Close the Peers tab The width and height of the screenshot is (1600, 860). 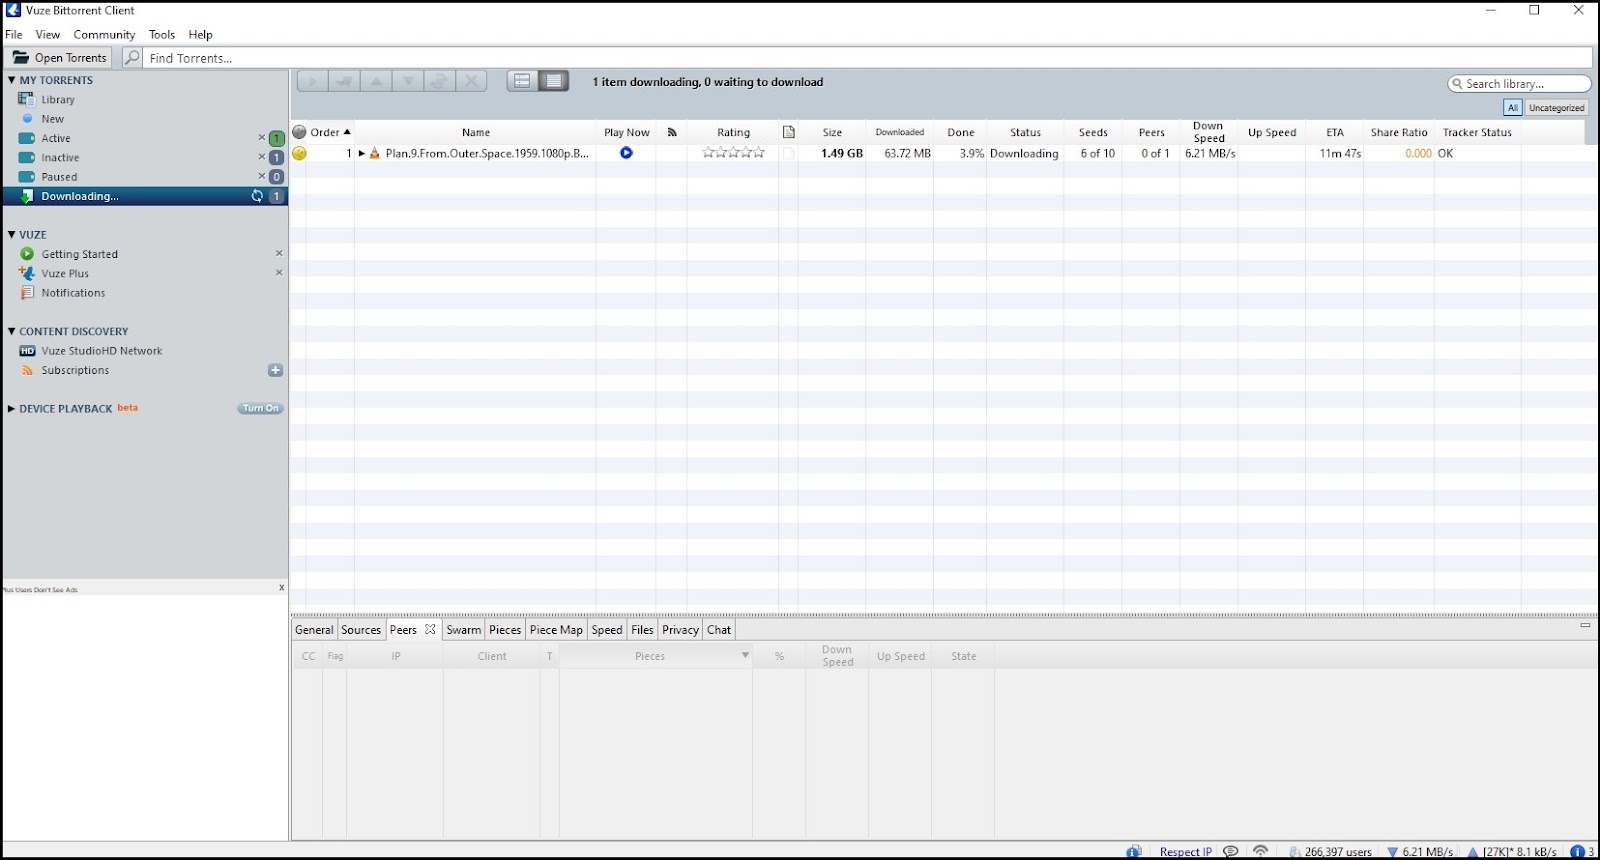point(430,629)
